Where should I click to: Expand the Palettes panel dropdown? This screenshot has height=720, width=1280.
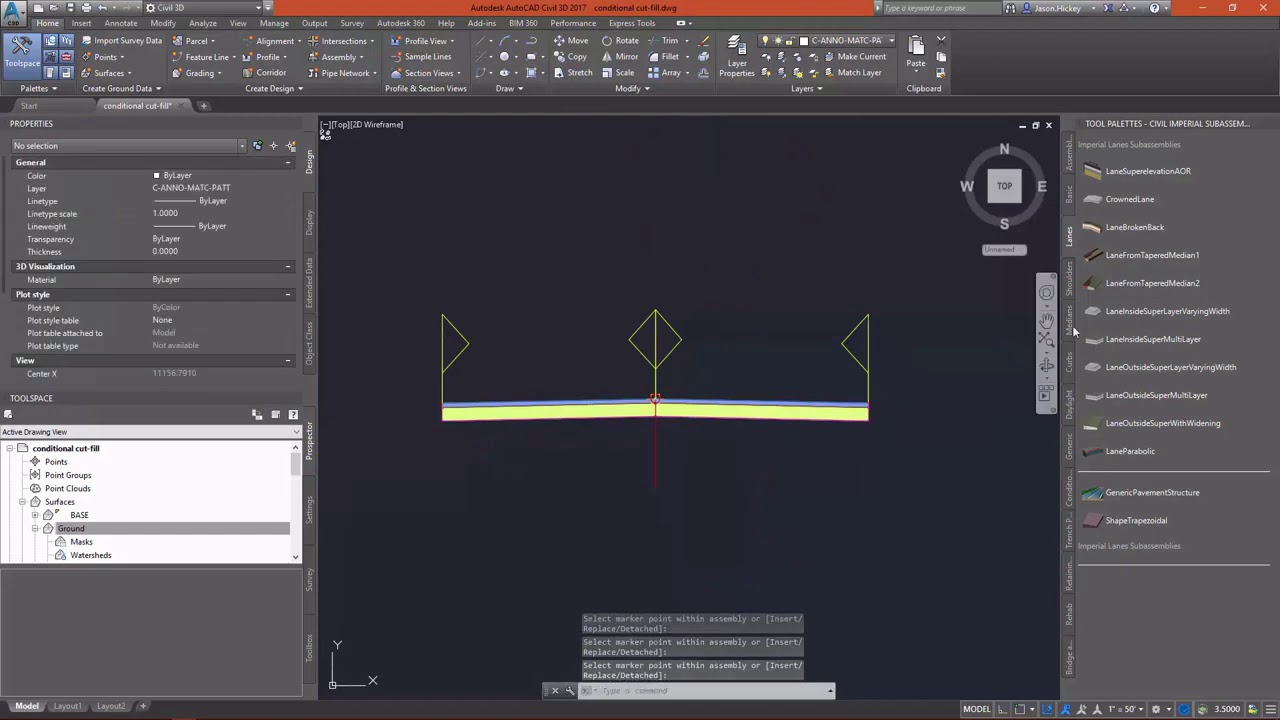[x=38, y=88]
